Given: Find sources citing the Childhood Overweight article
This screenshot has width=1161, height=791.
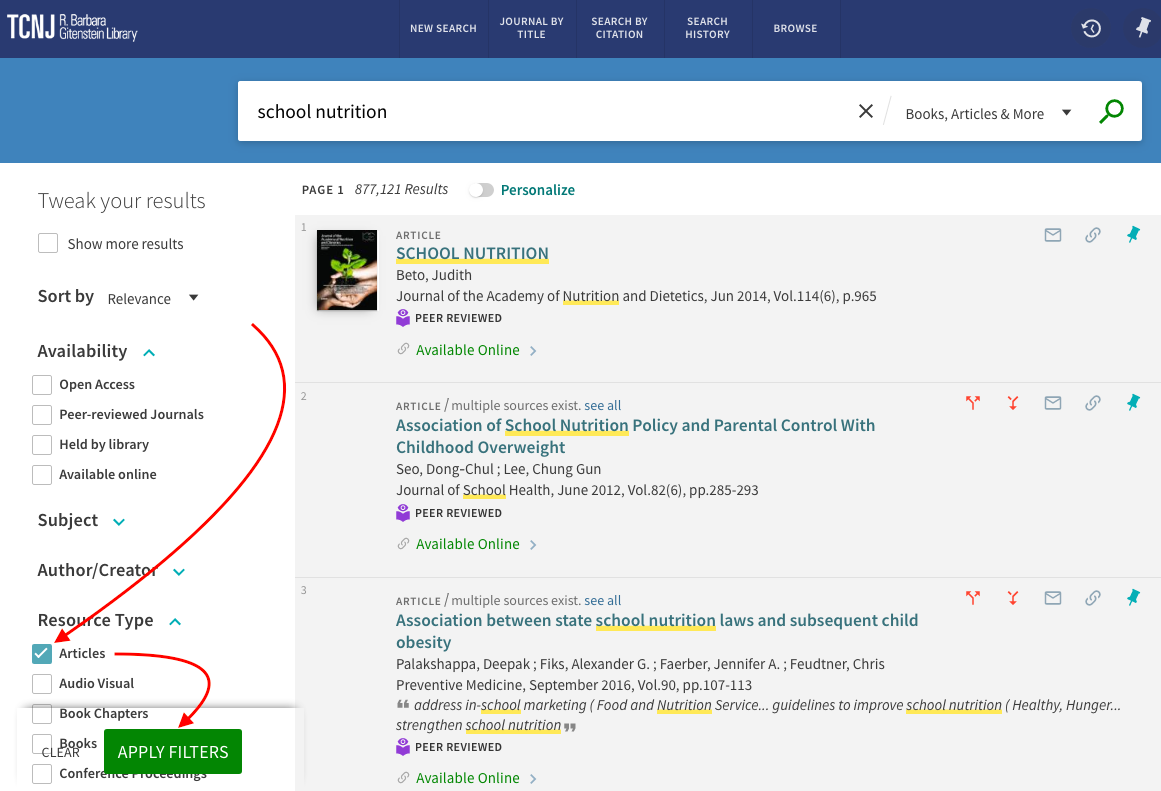Looking at the screenshot, I should click(973, 402).
